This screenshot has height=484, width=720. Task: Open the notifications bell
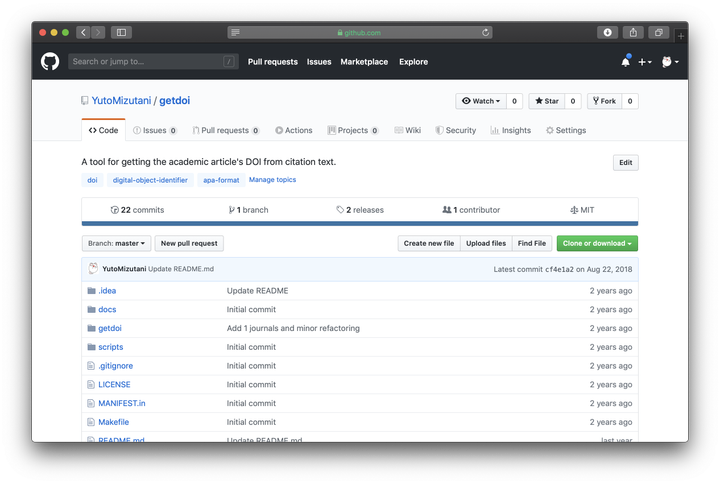click(x=625, y=61)
